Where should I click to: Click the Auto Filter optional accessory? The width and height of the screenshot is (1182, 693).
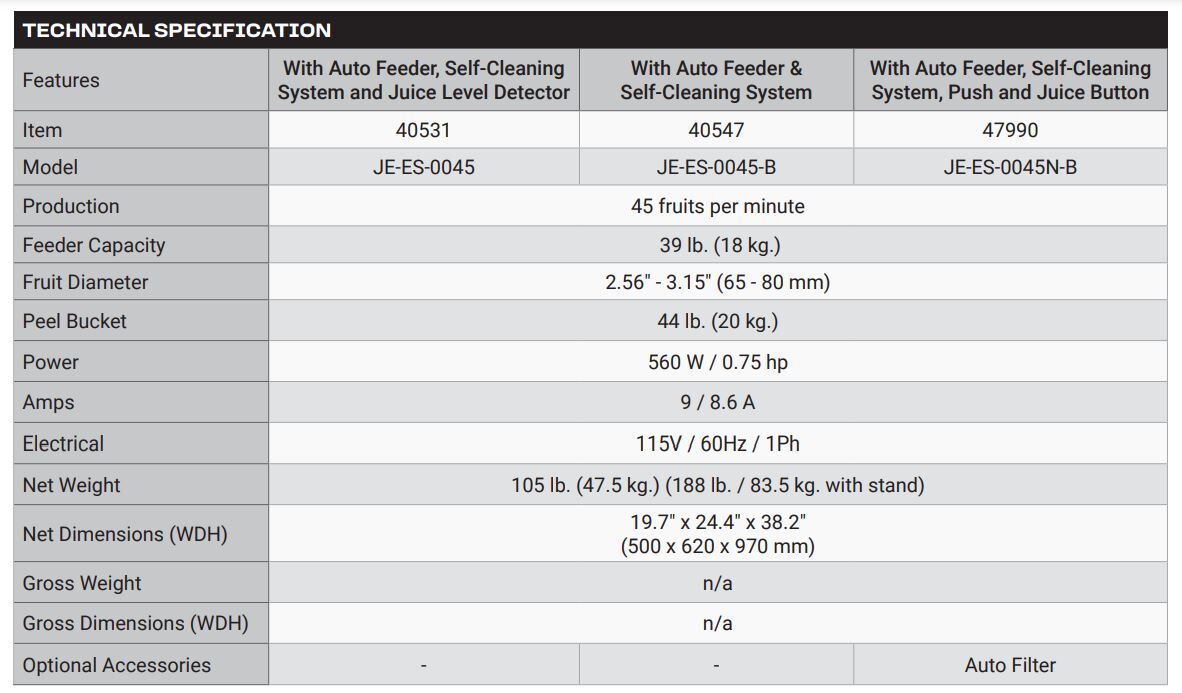[x=1010, y=665]
